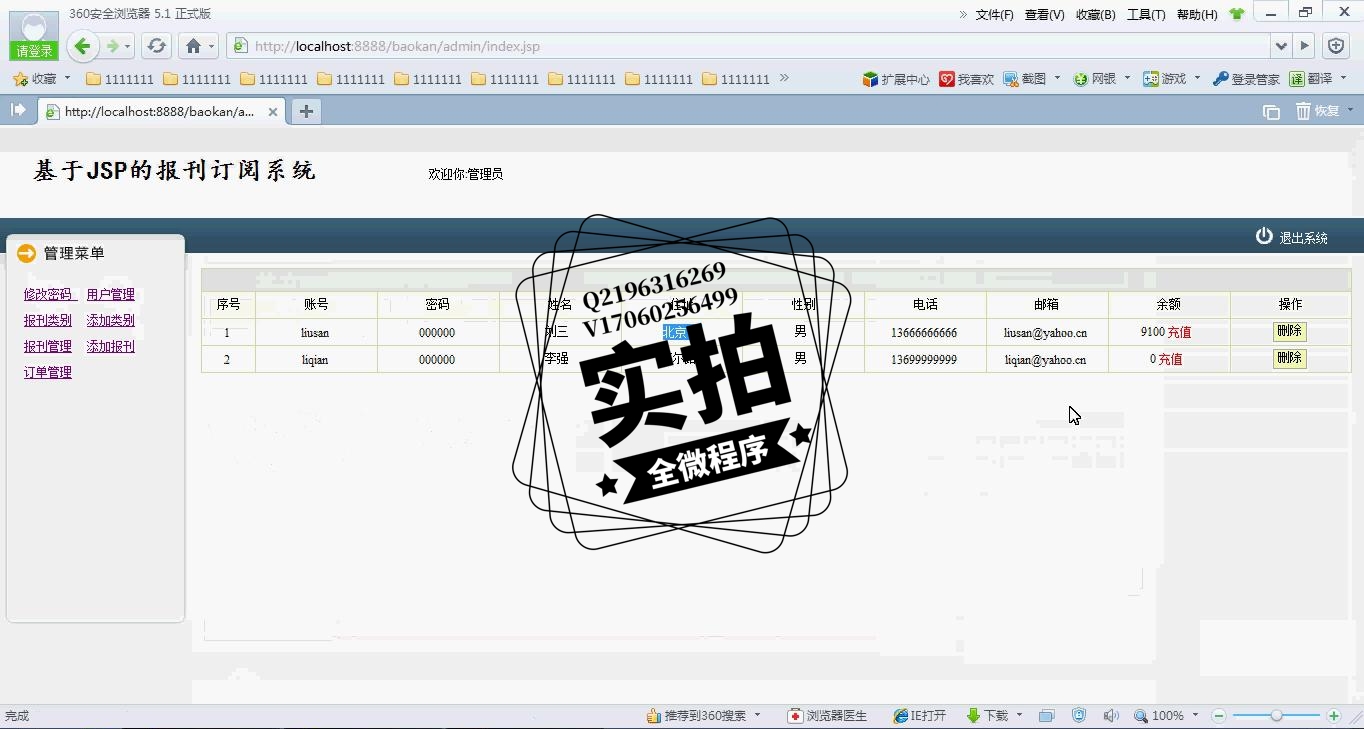Click IE打开 status bar button
Image resolution: width=1364 pixels, height=729 pixels.
(x=919, y=716)
